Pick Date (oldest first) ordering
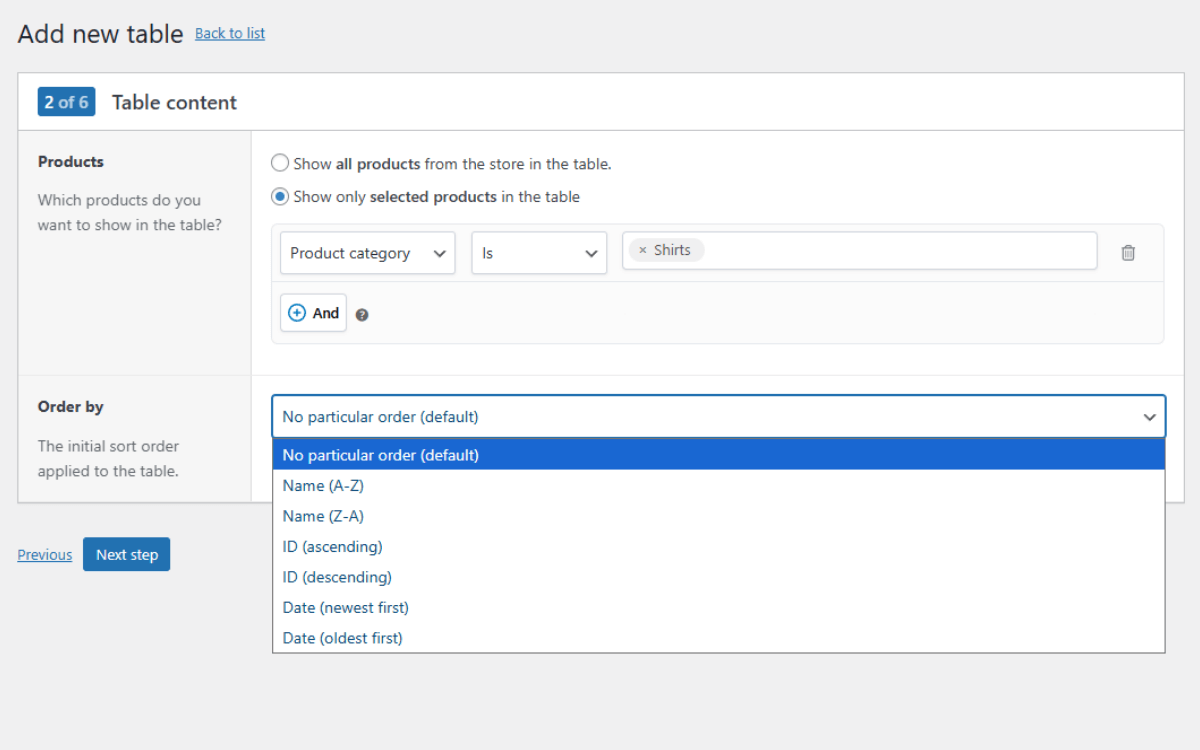Image resolution: width=1200 pixels, height=750 pixels. pyautogui.click(x=342, y=637)
